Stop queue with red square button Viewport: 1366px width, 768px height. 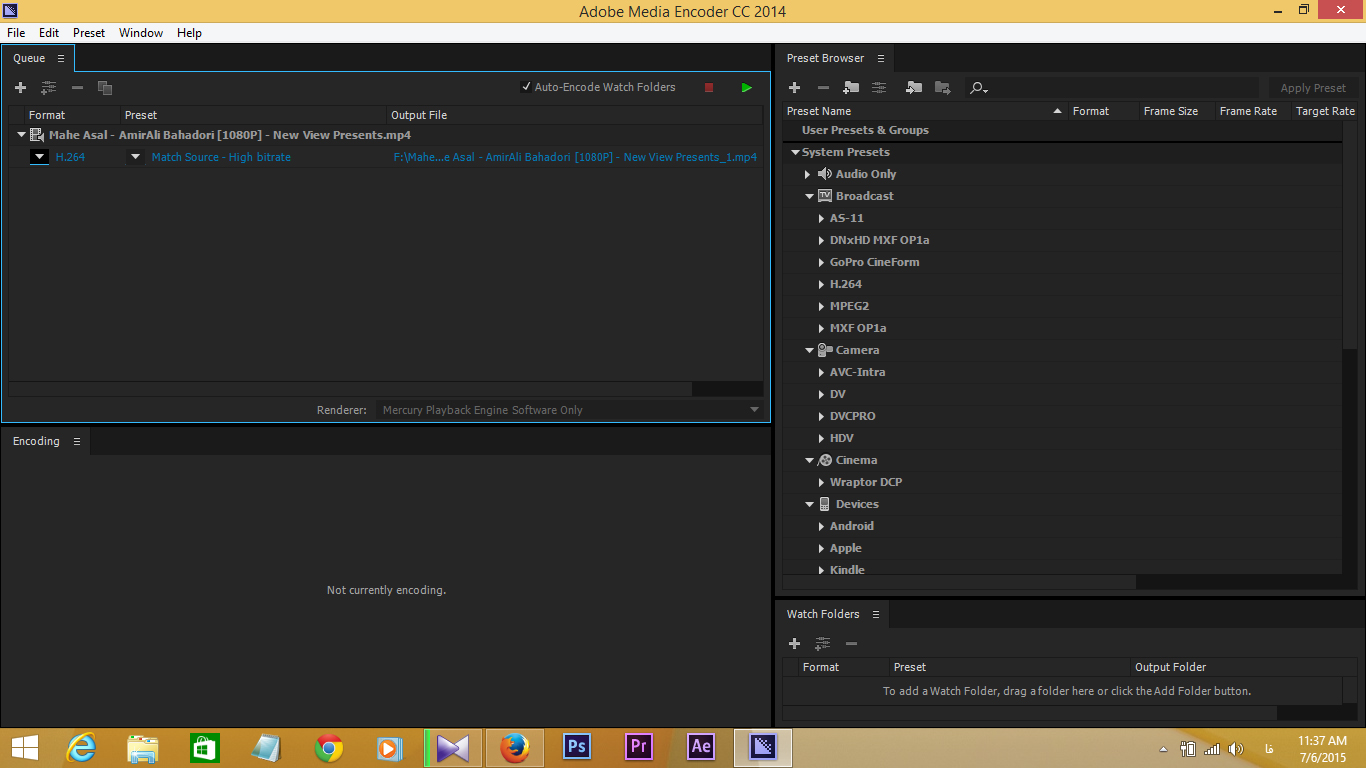709,88
